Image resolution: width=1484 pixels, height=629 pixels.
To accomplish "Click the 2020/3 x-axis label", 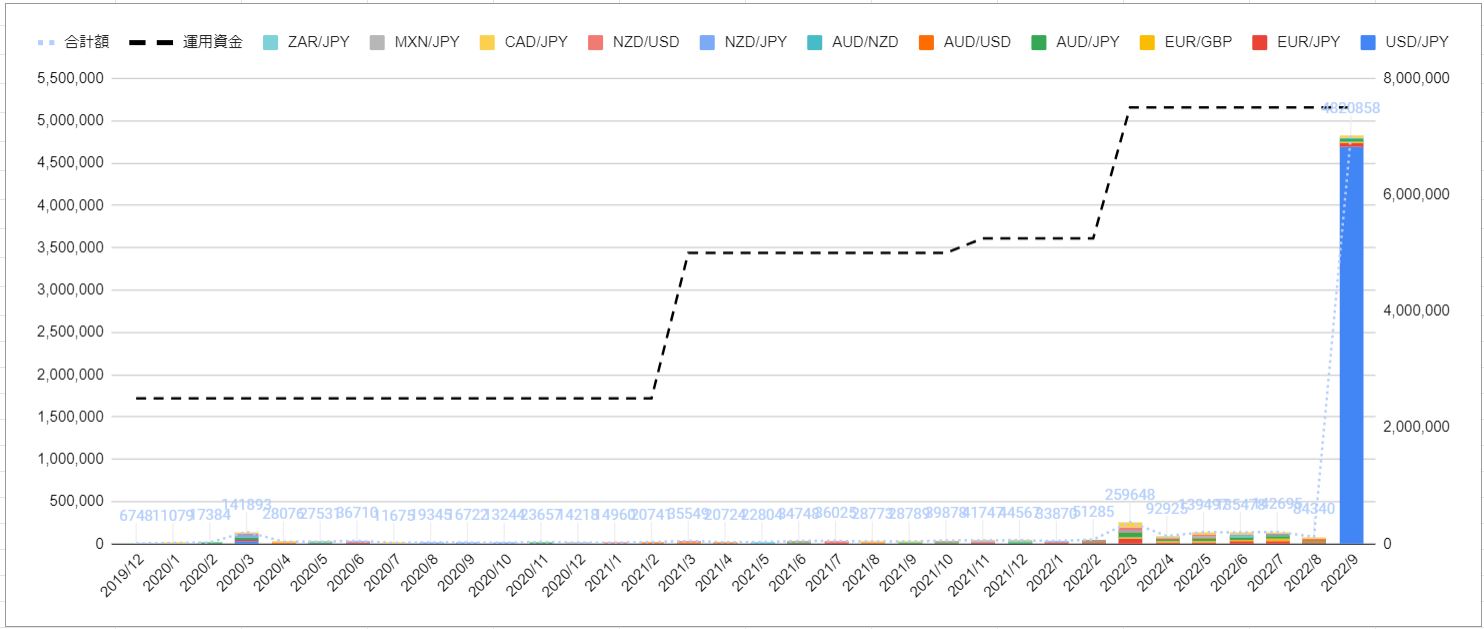I will click(x=235, y=574).
